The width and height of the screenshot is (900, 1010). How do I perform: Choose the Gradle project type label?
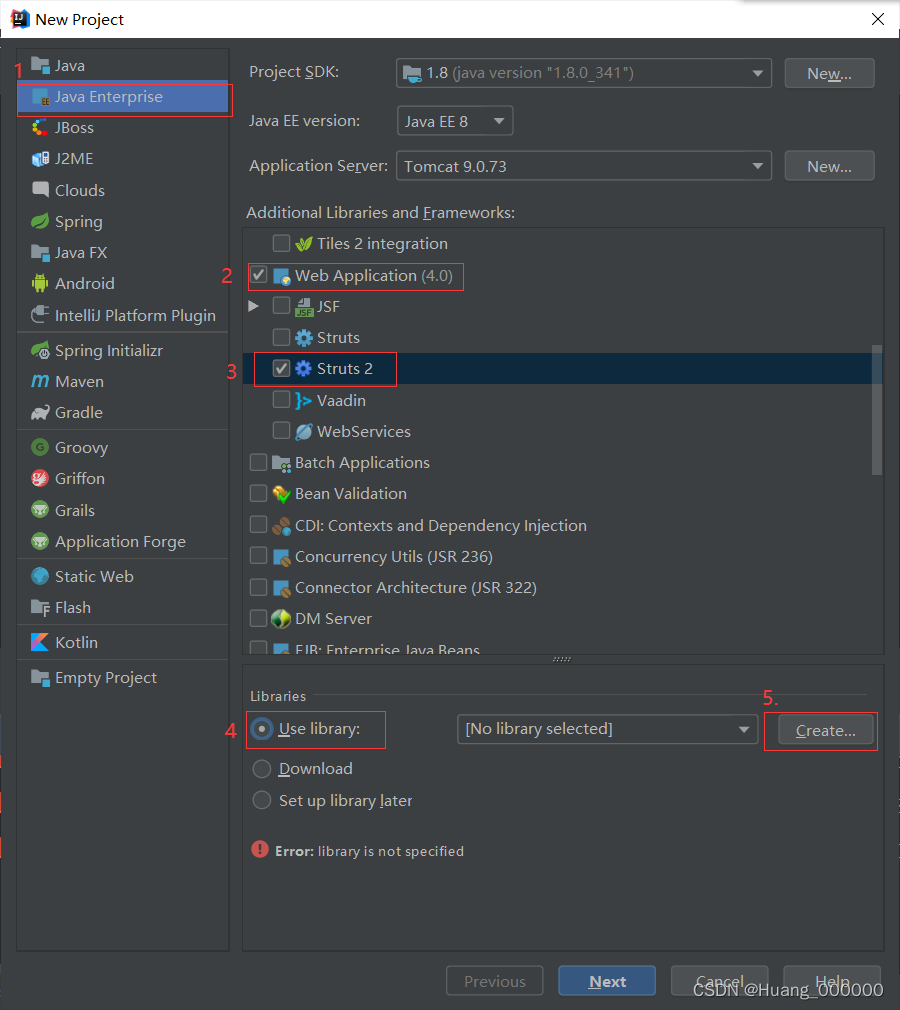pos(79,412)
